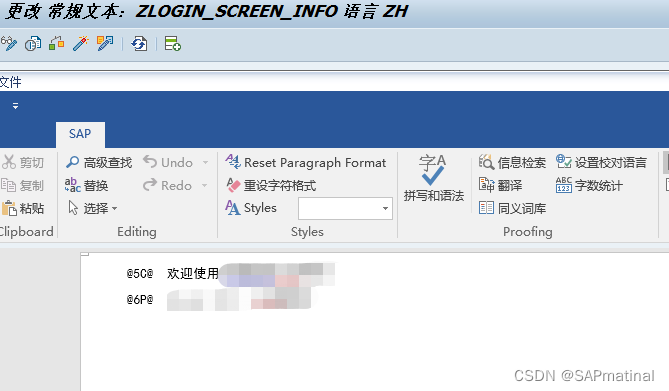The width and height of the screenshot is (669, 391).
Task: Click 信息检索 research icon
Action: tap(512, 163)
